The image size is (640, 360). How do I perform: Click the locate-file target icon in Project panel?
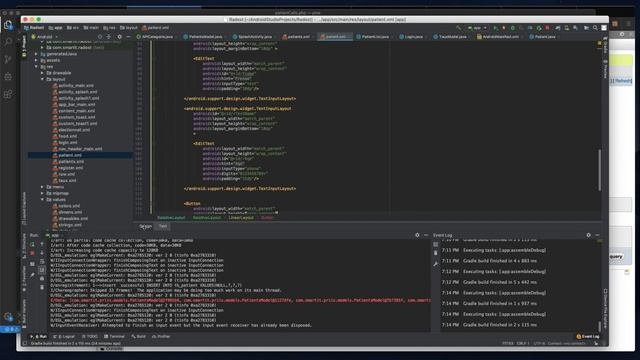(100, 37)
